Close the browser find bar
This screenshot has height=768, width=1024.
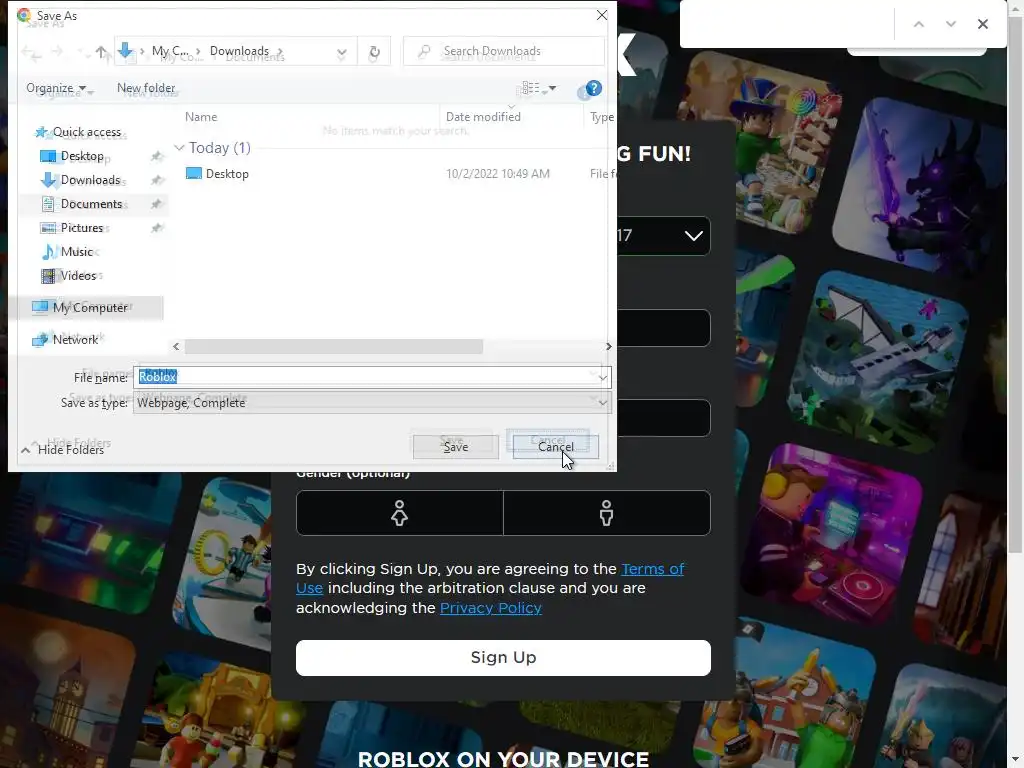tap(983, 24)
